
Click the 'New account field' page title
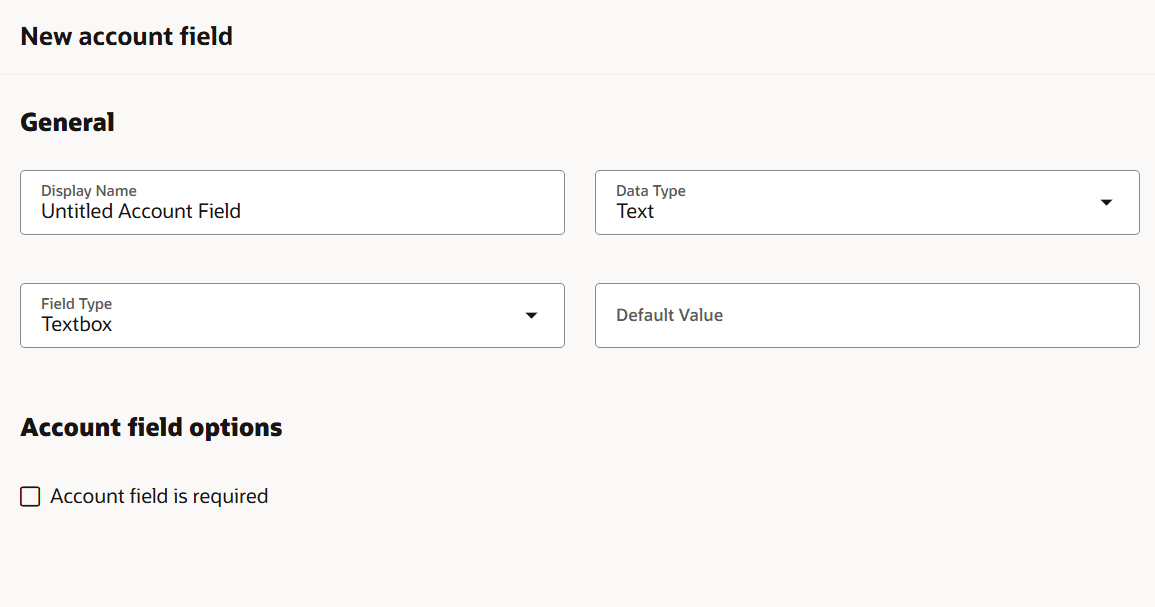point(127,37)
